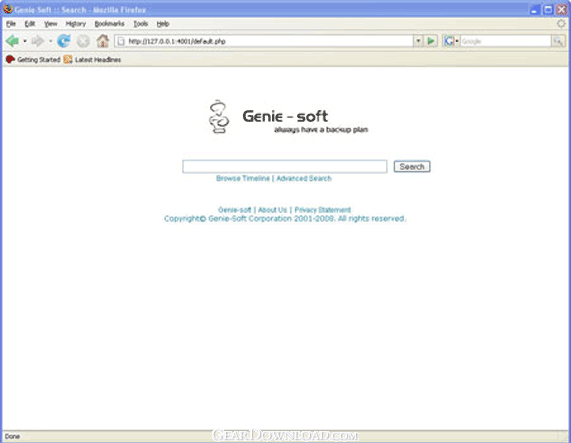Follow the Browse Timeline link

(x=243, y=178)
